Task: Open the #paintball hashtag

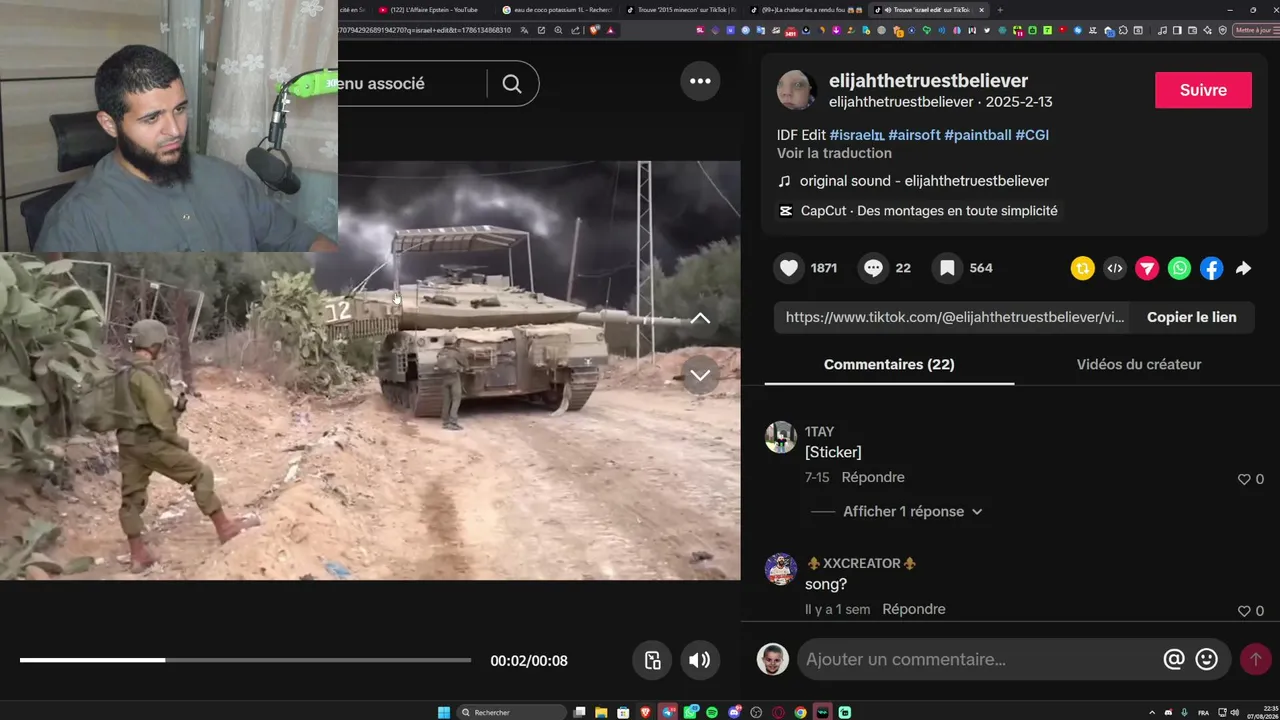Action: (x=978, y=135)
